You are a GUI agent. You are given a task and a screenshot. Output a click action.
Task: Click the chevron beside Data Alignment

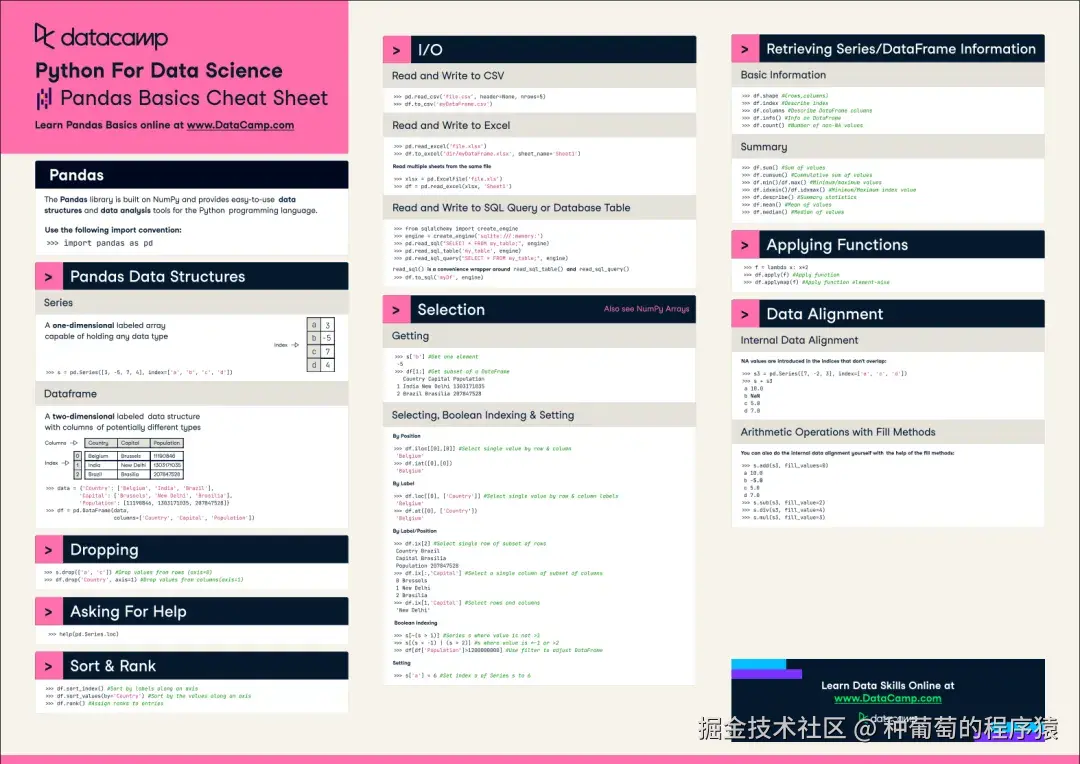(745, 314)
